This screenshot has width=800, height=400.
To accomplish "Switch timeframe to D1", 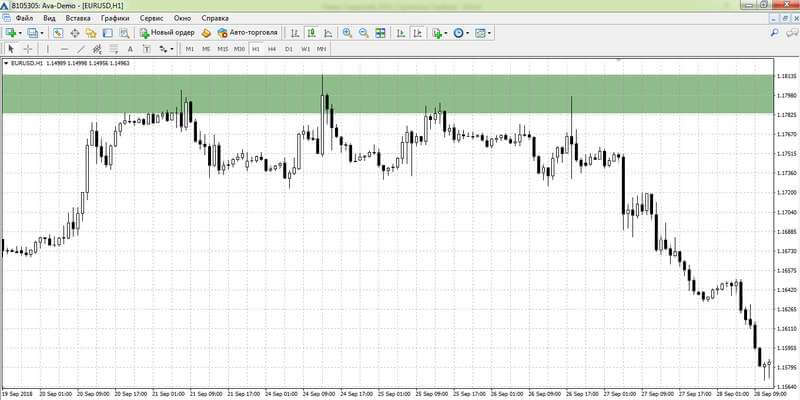I will [289, 49].
